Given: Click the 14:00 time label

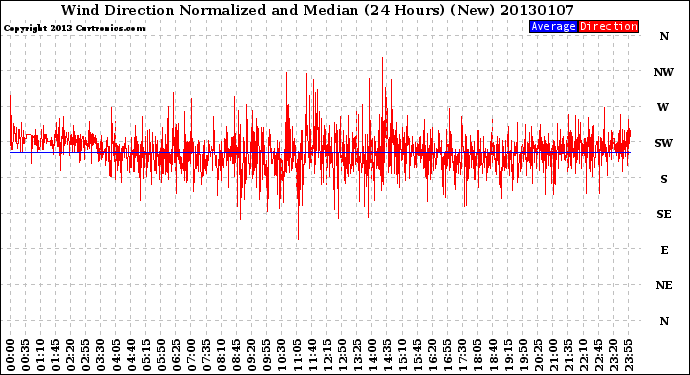Looking at the screenshot, I should (372, 355).
